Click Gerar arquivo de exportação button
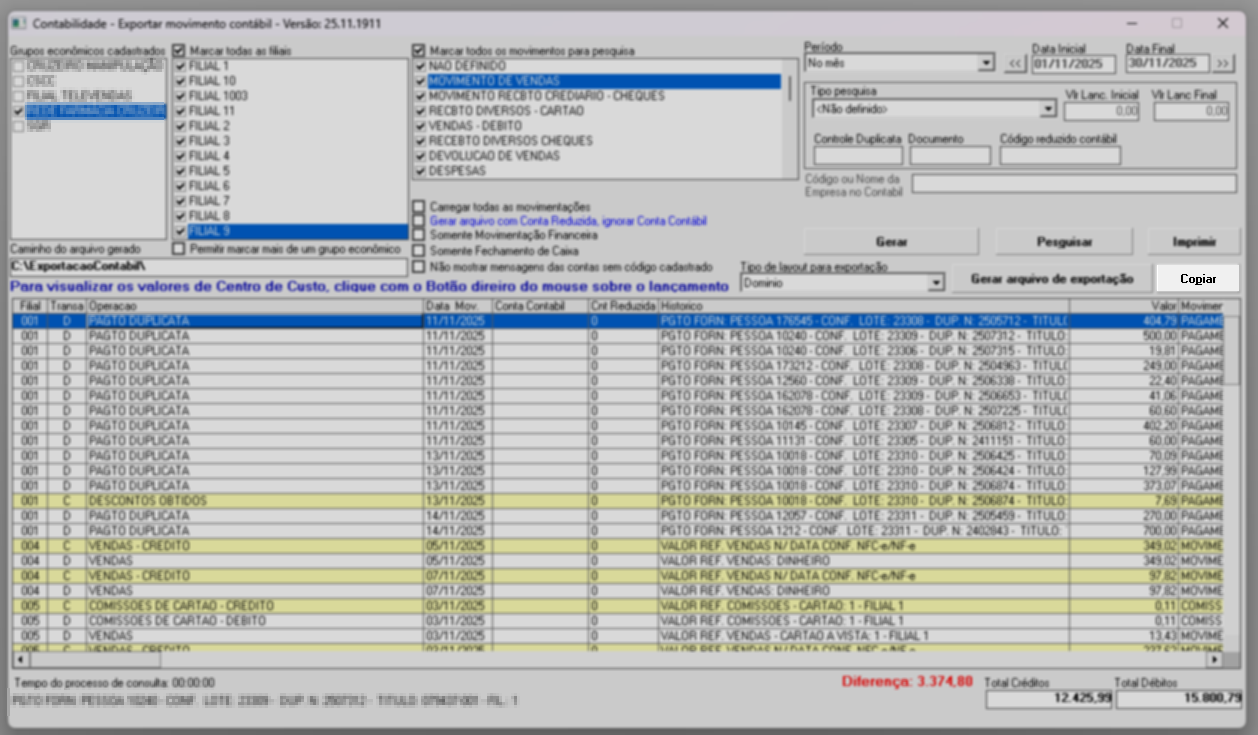Viewport: 1258px width, 735px height. [x=1051, y=279]
